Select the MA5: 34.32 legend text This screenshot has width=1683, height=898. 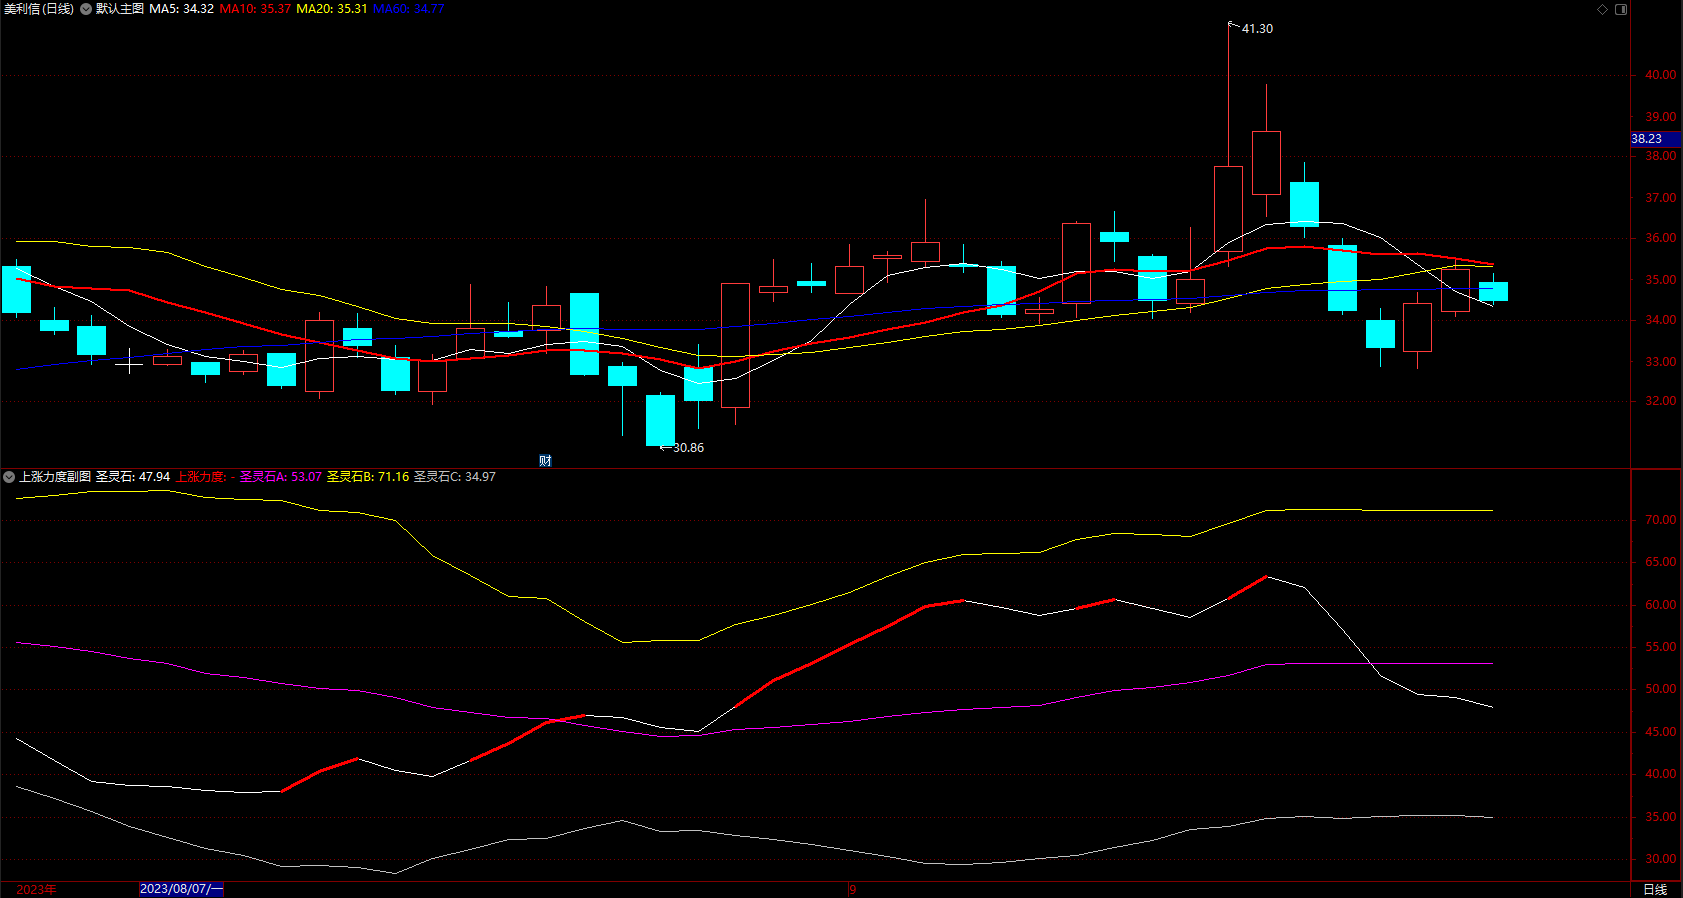pyautogui.click(x=181, y=9)
